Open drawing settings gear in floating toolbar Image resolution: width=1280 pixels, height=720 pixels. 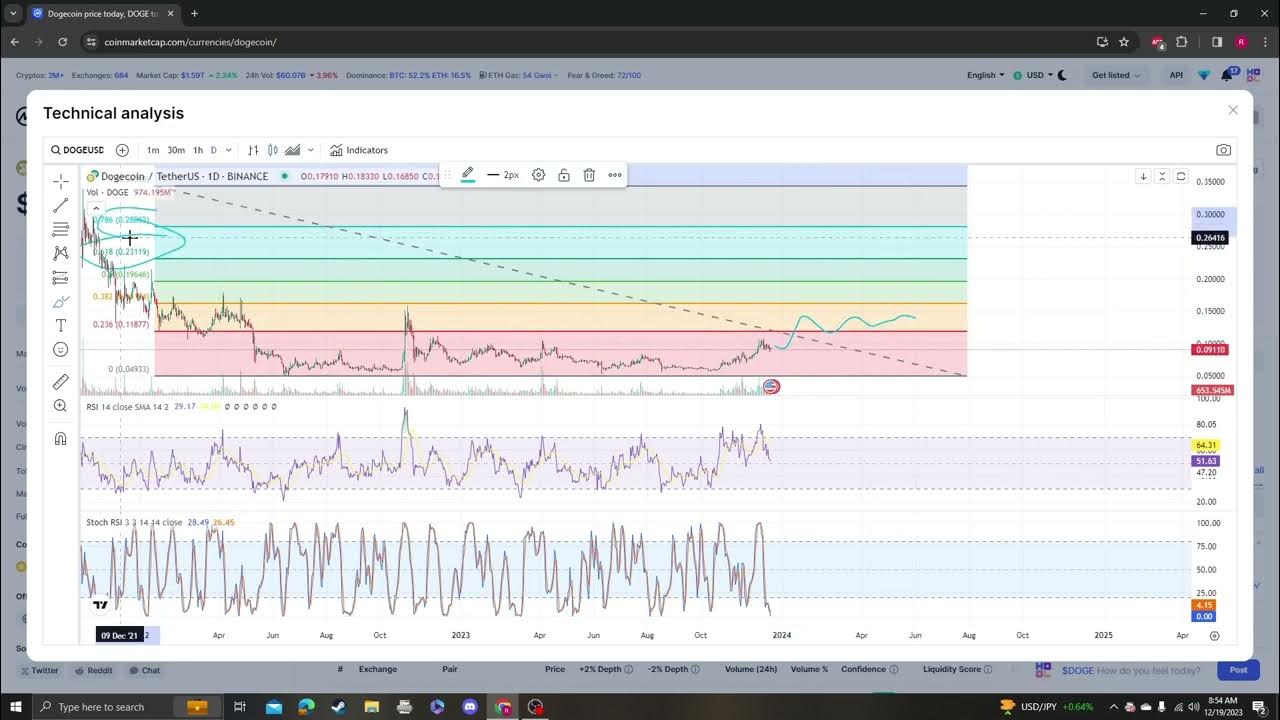pos(538,175)
